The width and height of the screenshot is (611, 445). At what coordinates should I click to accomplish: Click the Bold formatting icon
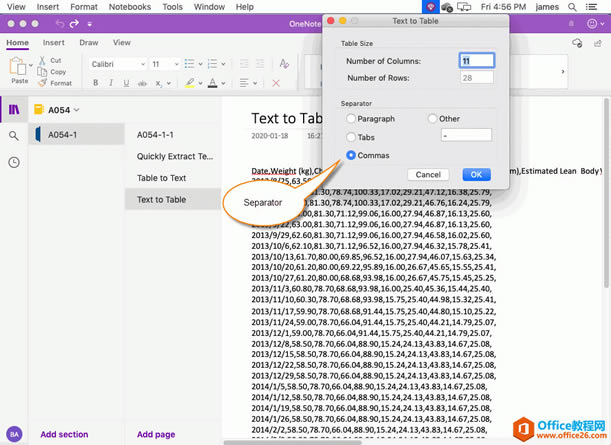[95, 83]
